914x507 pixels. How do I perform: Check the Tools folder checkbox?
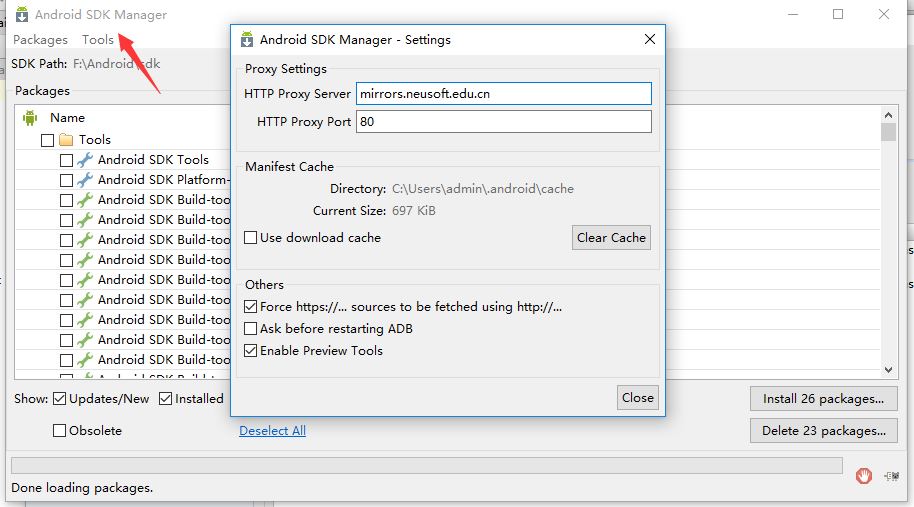click(48, 140)
